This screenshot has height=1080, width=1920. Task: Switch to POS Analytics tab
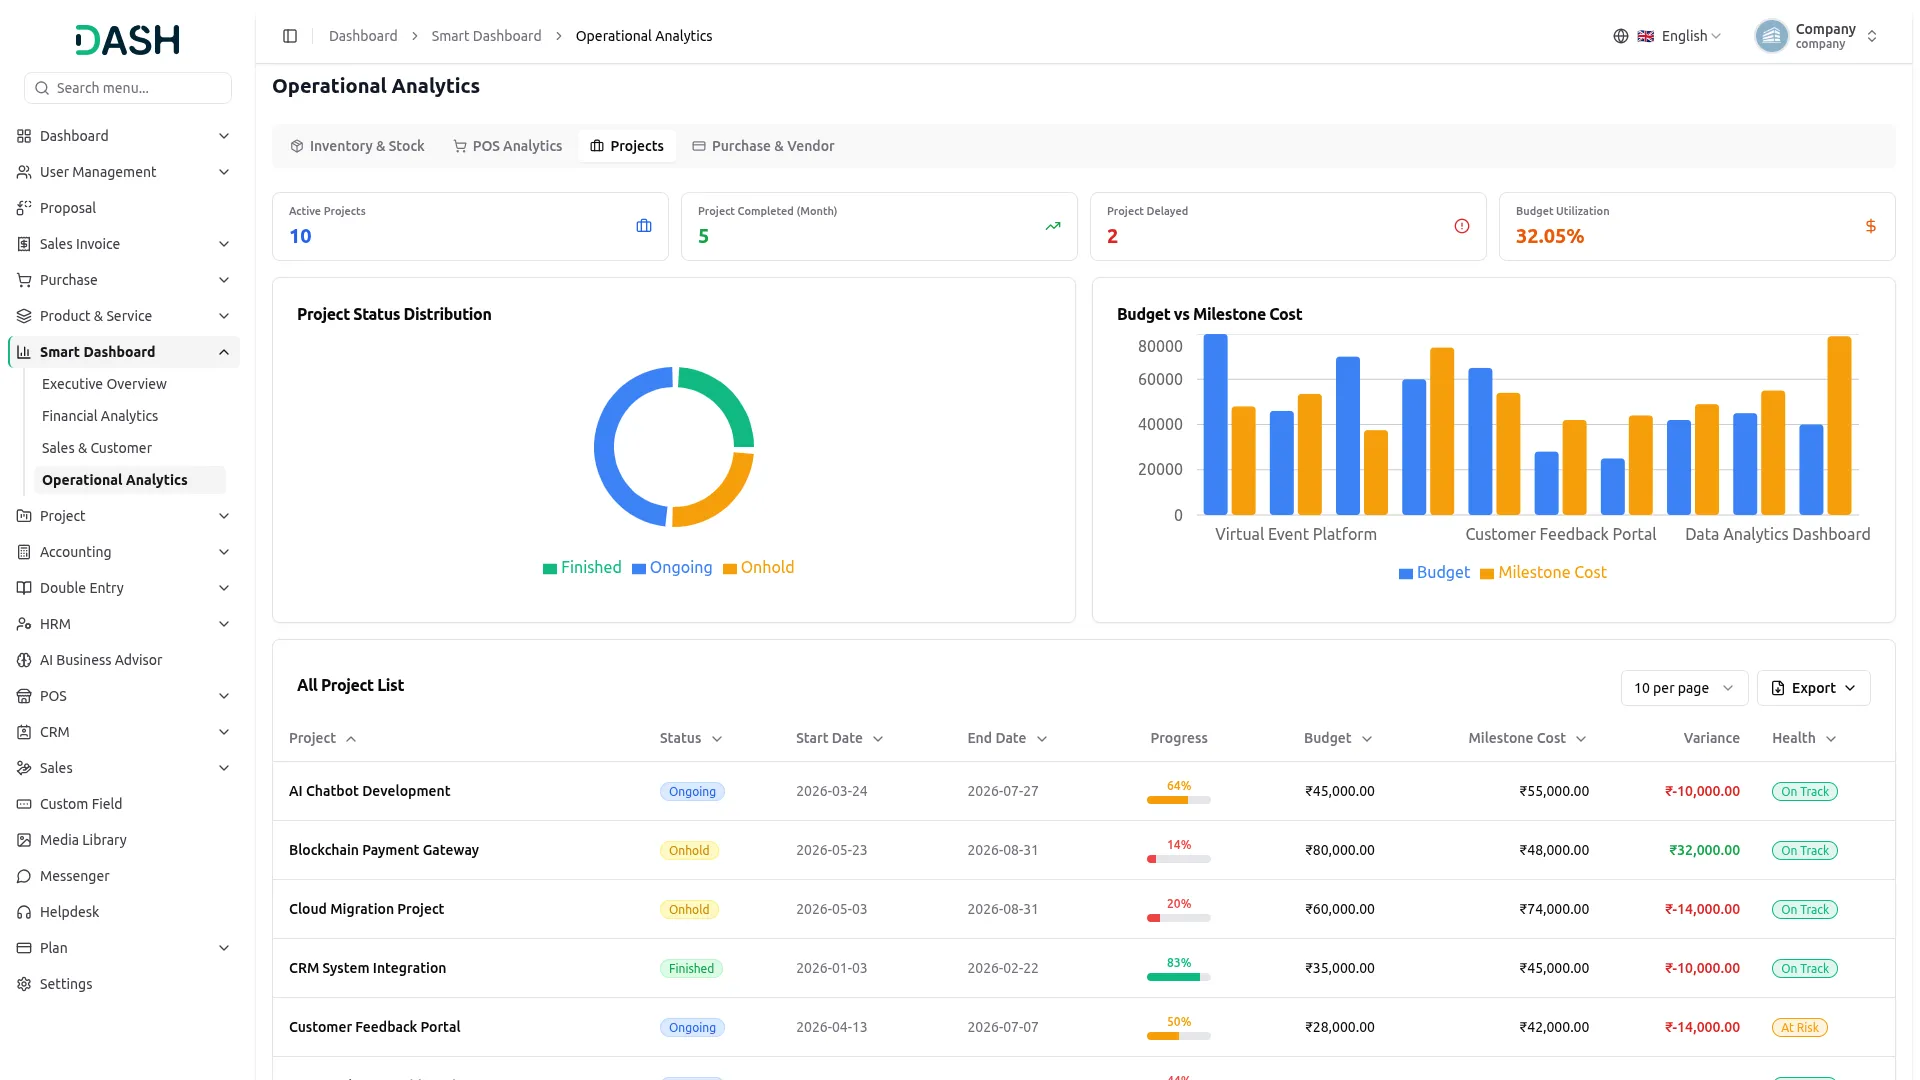click(x=508, y=146)
